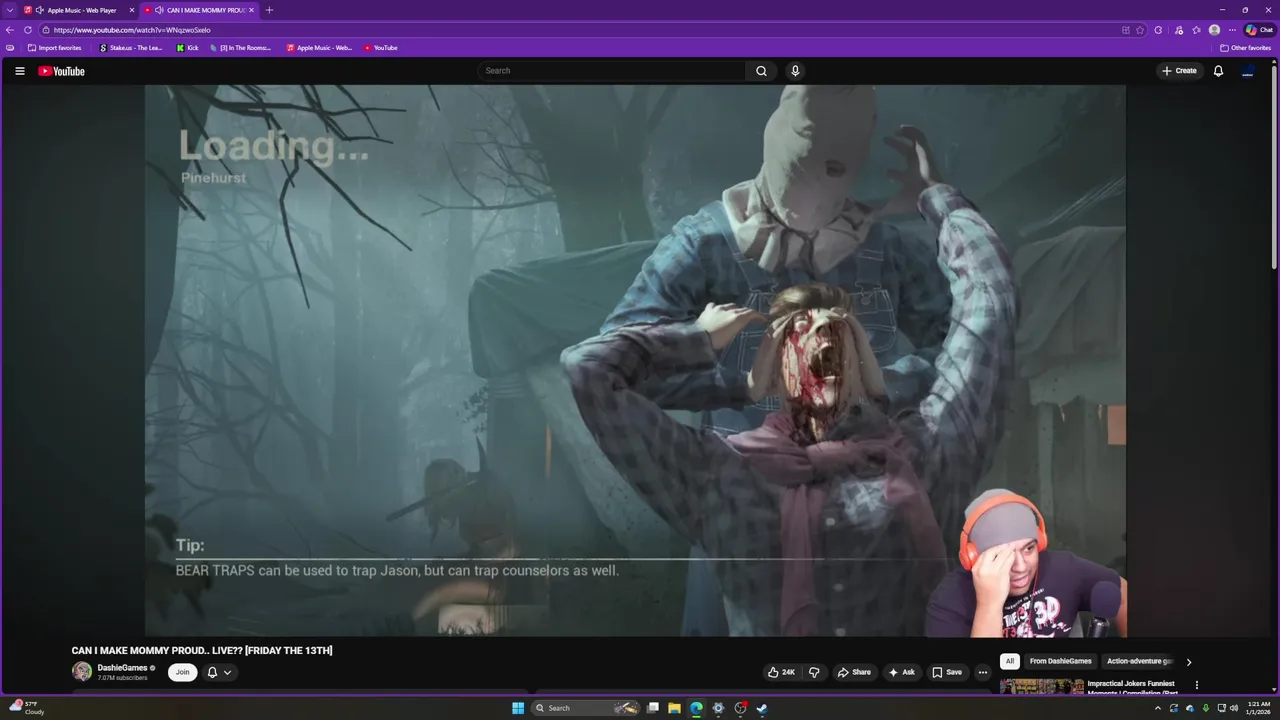Click the YouTube search magnifier button
This screenshot has width=1280, height=720.
pyautogui.click(x=761, y=71)
